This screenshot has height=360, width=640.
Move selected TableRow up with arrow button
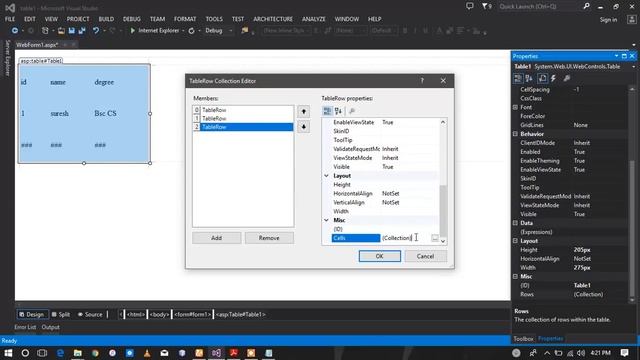point(303,111)
